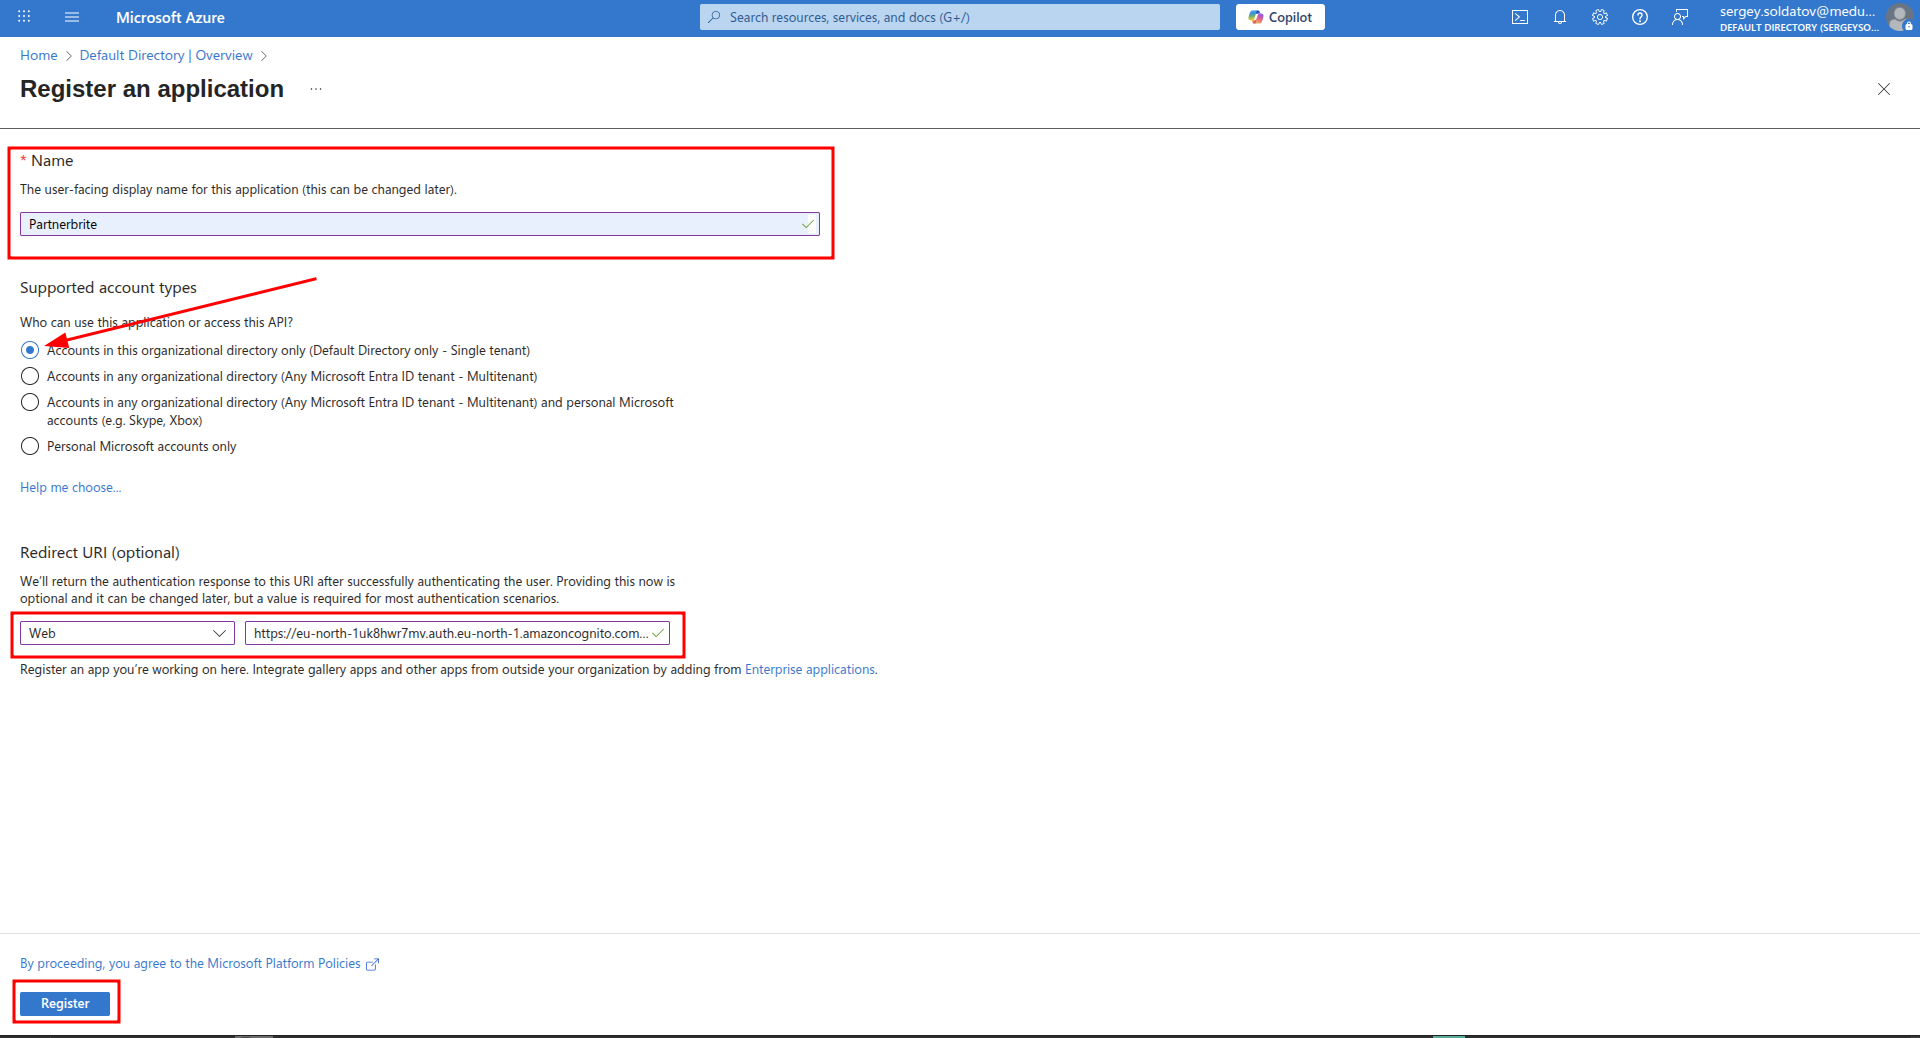The height and width of the screenshot is (1038, 1920).
Task: Click the Name input field with Partnerbrite
Action: [420, 224]
